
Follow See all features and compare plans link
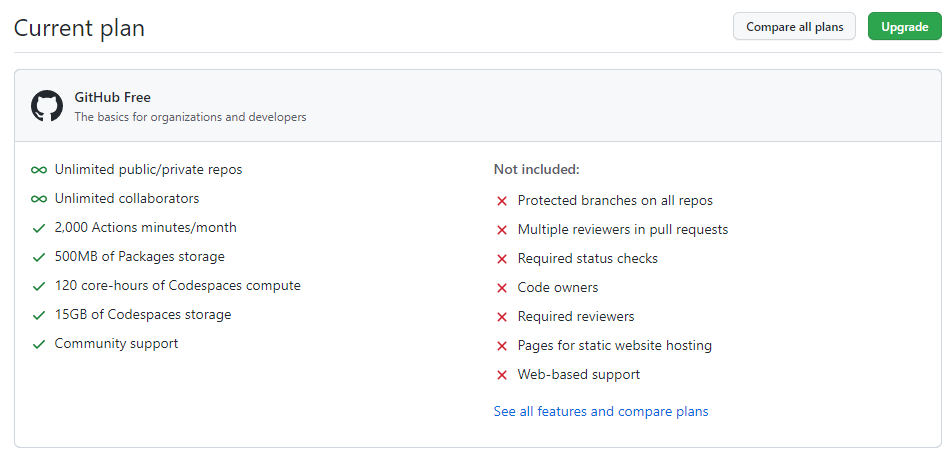[601, 411]
